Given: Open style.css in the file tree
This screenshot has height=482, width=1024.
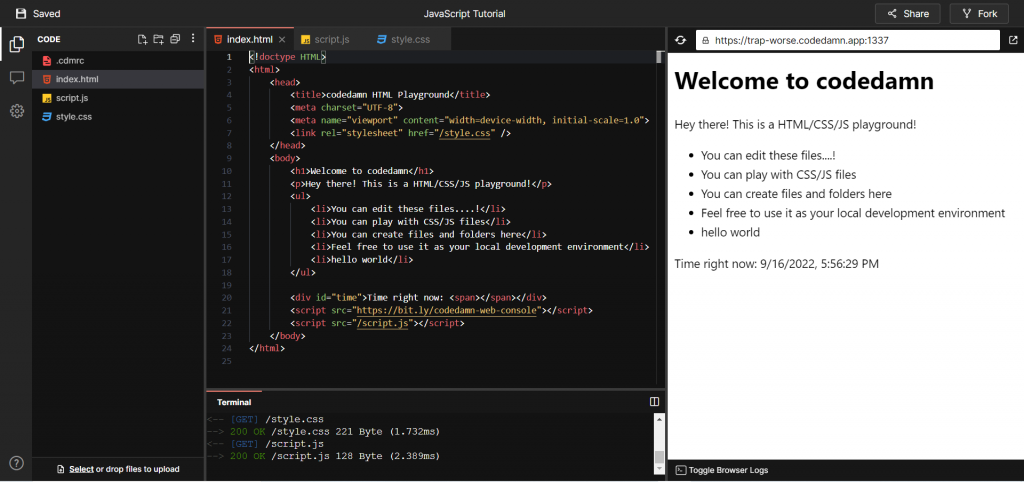Looking at the screenshot, I should [x=118, y=117].
